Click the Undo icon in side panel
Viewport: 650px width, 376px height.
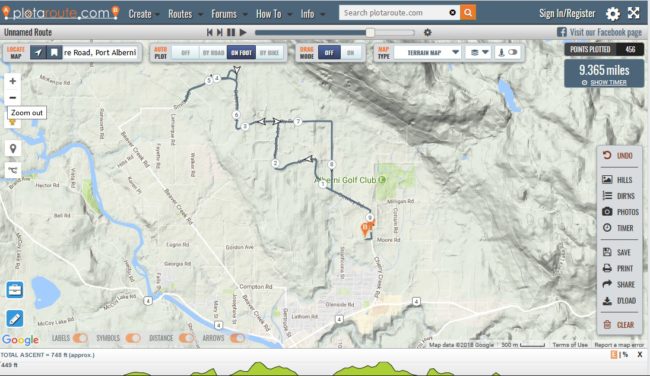[x=607, y=155]
